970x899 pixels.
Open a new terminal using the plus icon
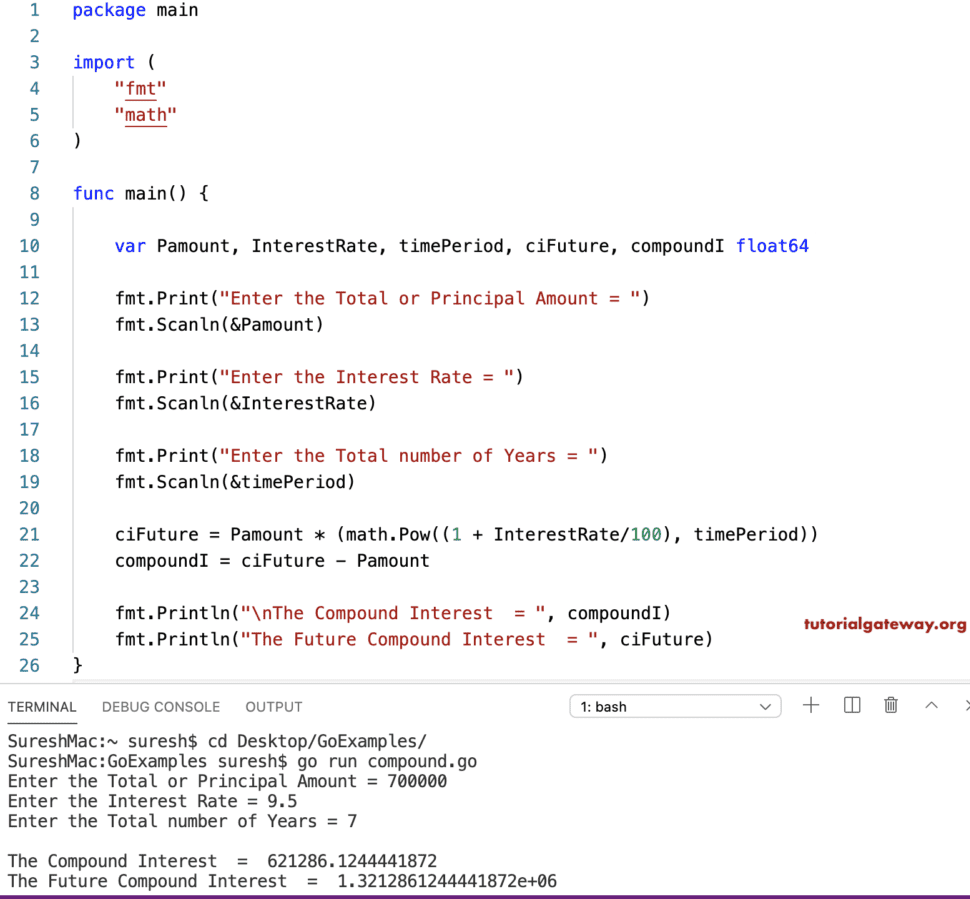pyautogui.click(x=811, y=705)
